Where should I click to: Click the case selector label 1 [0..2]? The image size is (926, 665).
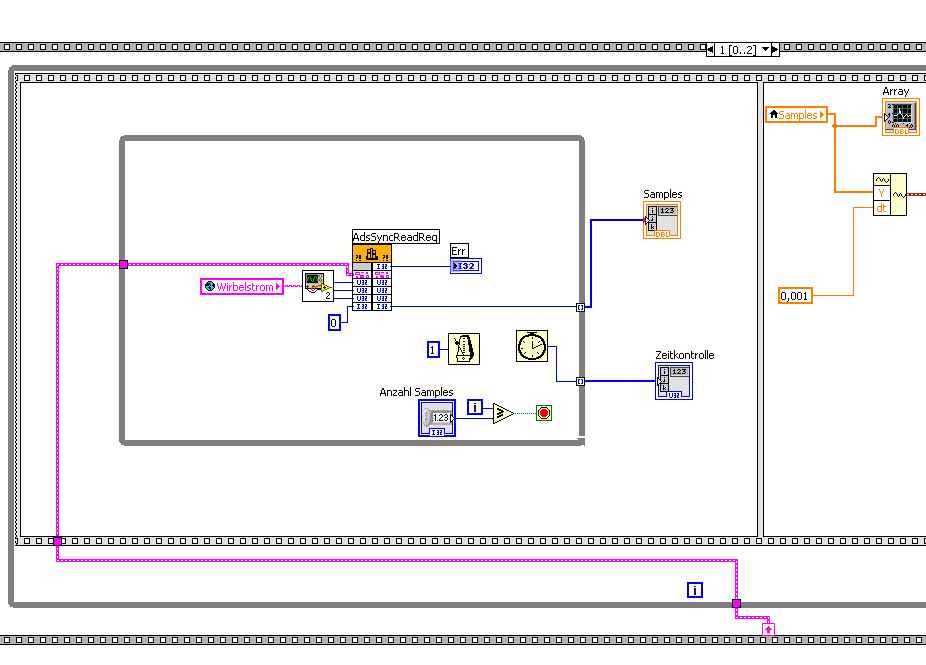point(736,50)
